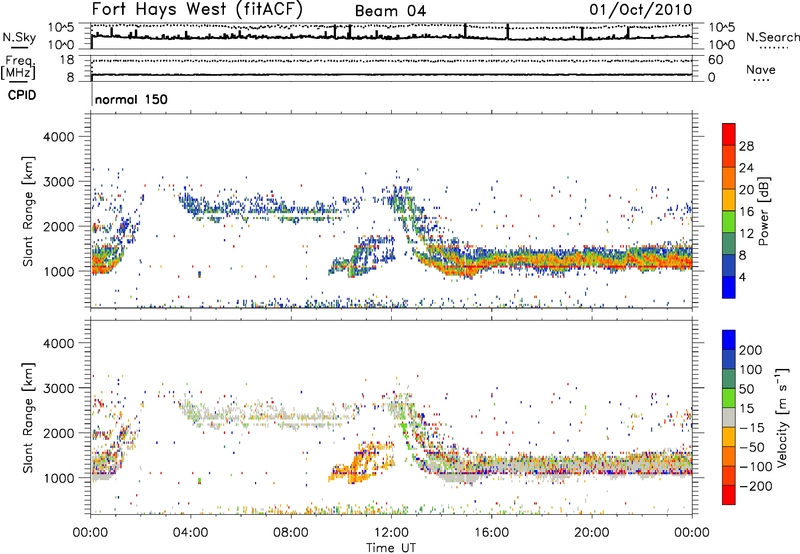Click the velocity colorbar value 50
Image resolution: width=800 pixels, height=554 pixels.
tap(747, 389)
